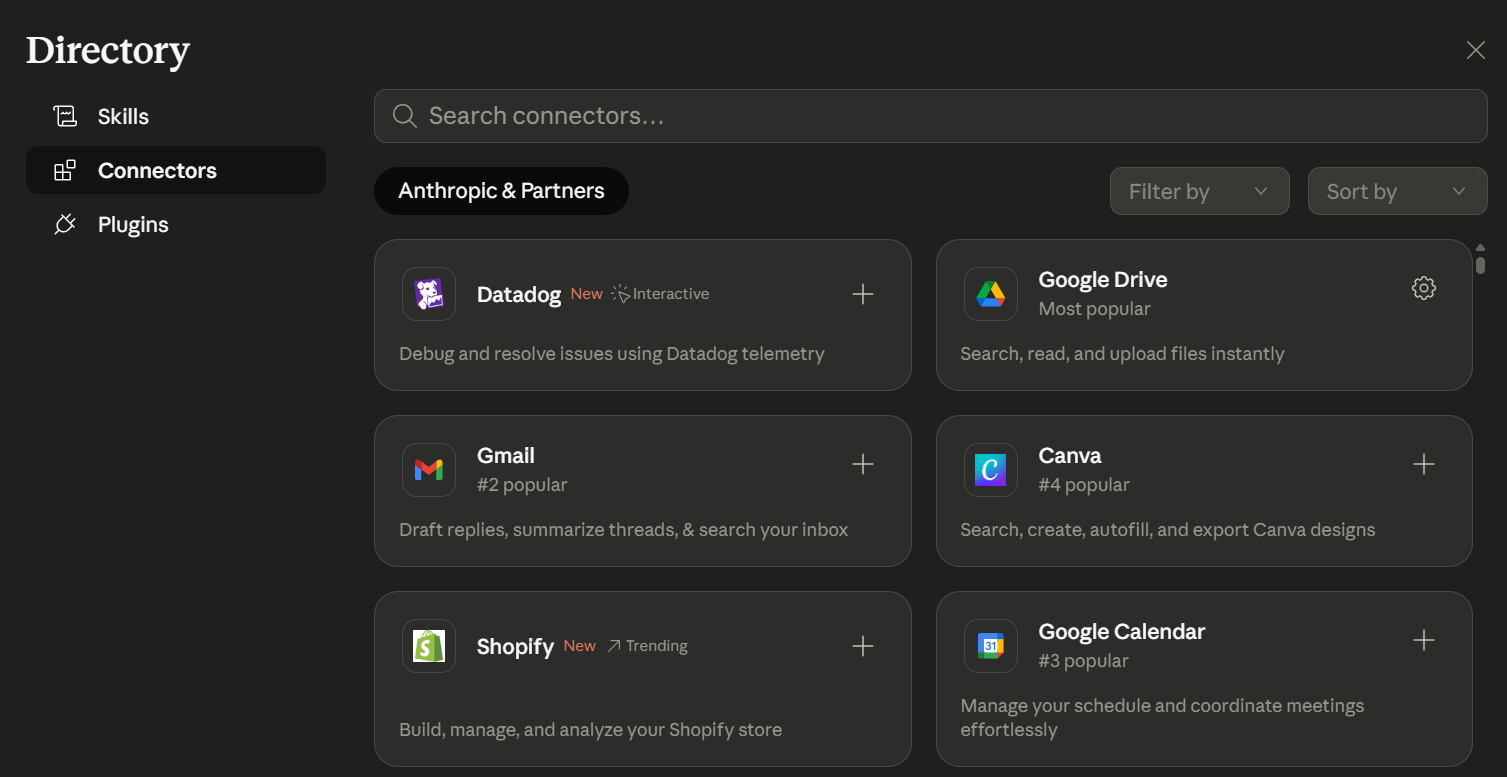Open the Canva connector title
The width and height of the screenshot is (1507, 777).
pos(1070,456)
